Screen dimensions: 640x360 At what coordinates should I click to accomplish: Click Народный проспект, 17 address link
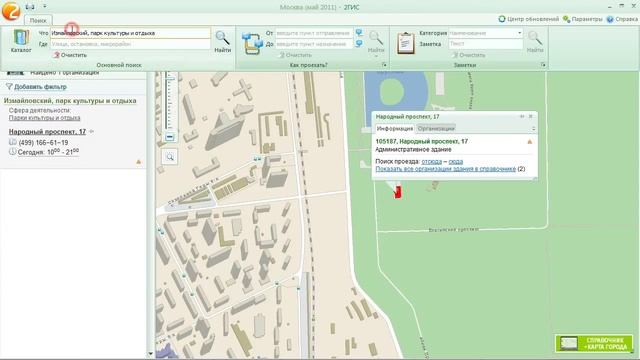[47, 132]
